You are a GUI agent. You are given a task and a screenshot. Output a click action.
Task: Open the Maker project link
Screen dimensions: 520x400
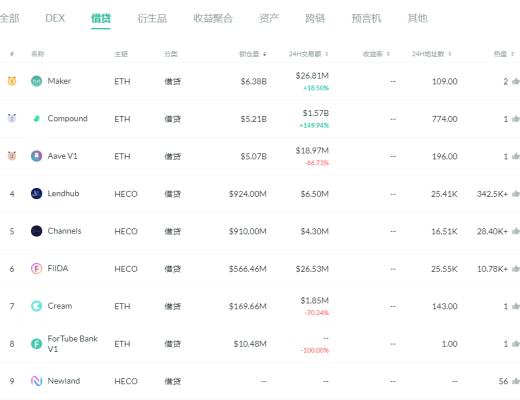[59, 81]
